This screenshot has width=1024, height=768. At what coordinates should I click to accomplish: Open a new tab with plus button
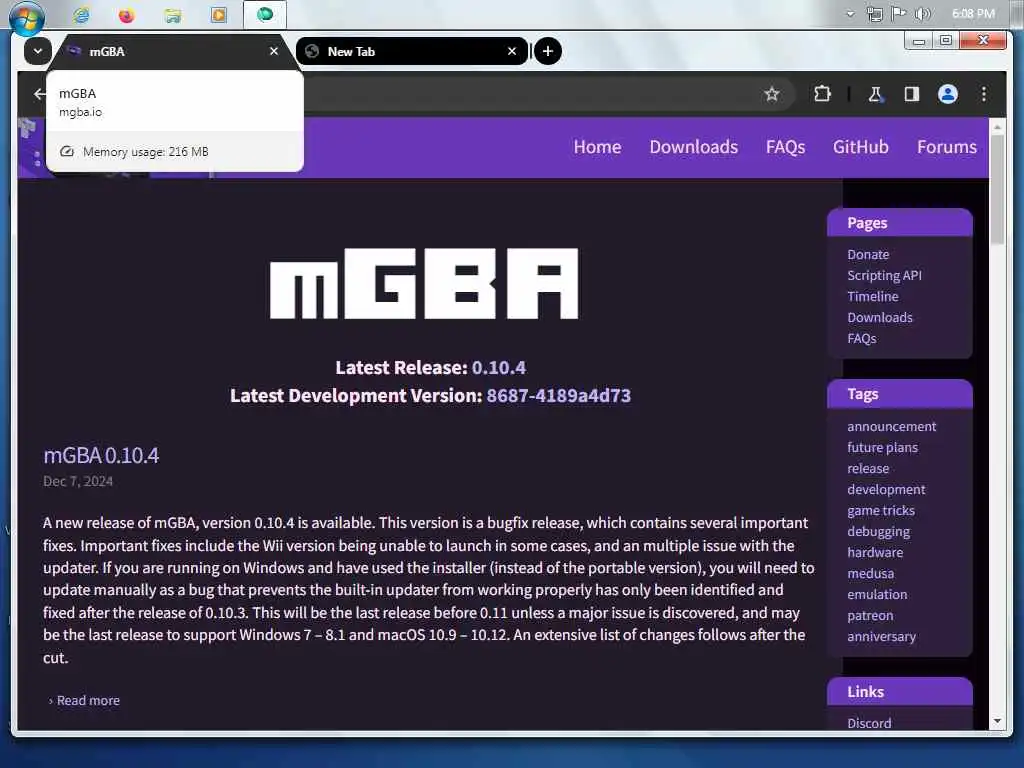click(548, 51)
